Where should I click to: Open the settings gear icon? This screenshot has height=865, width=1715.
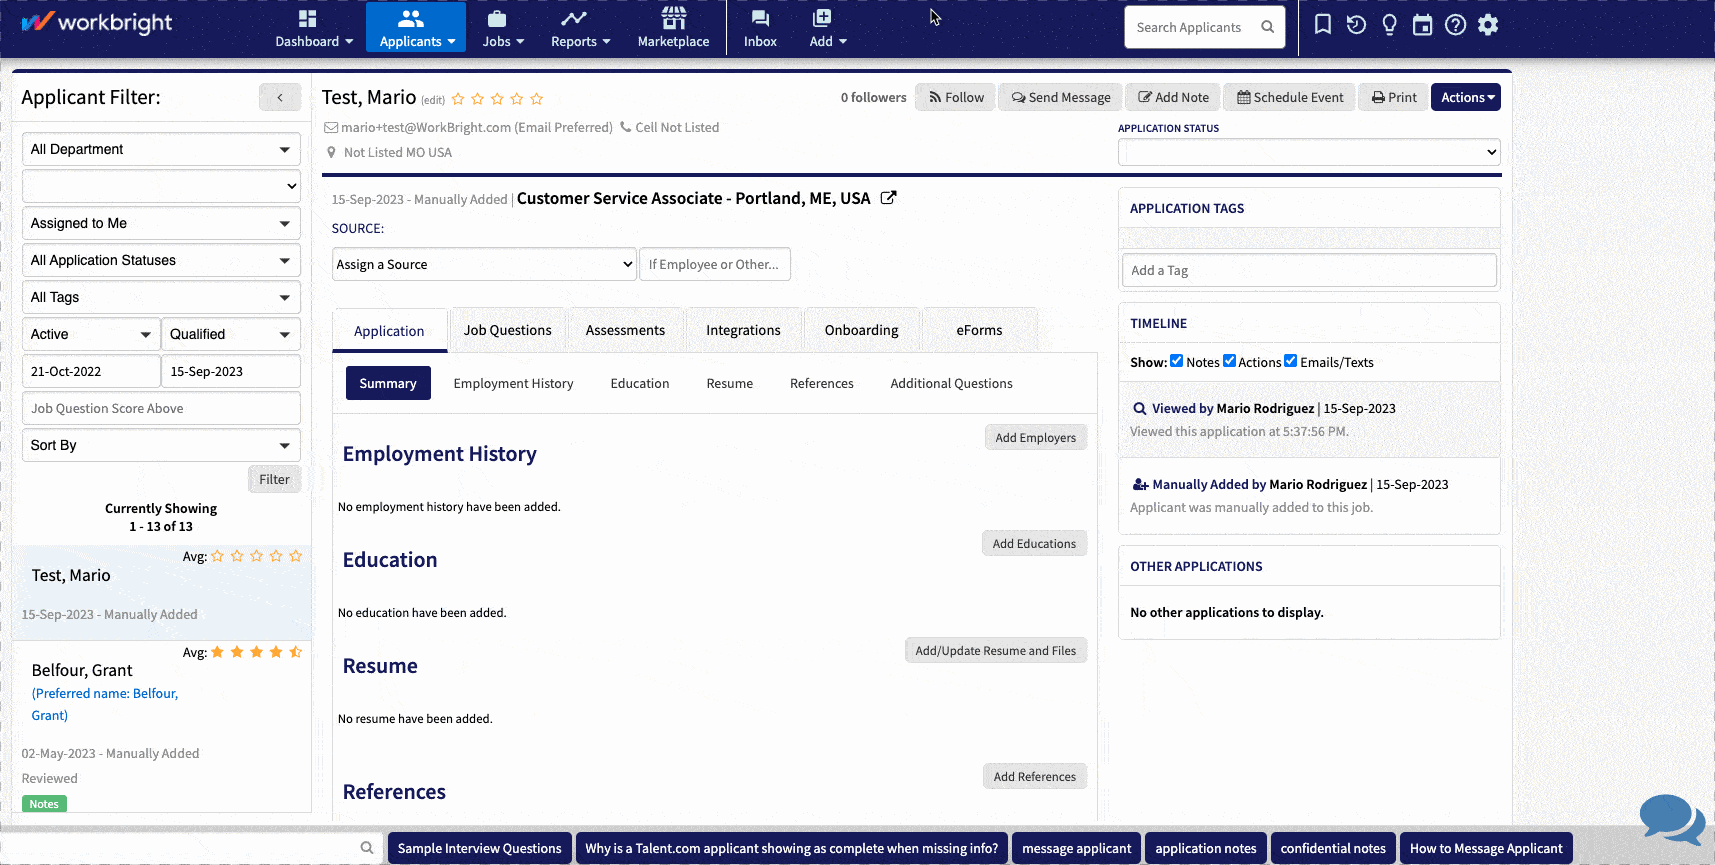coord(1488,25)
